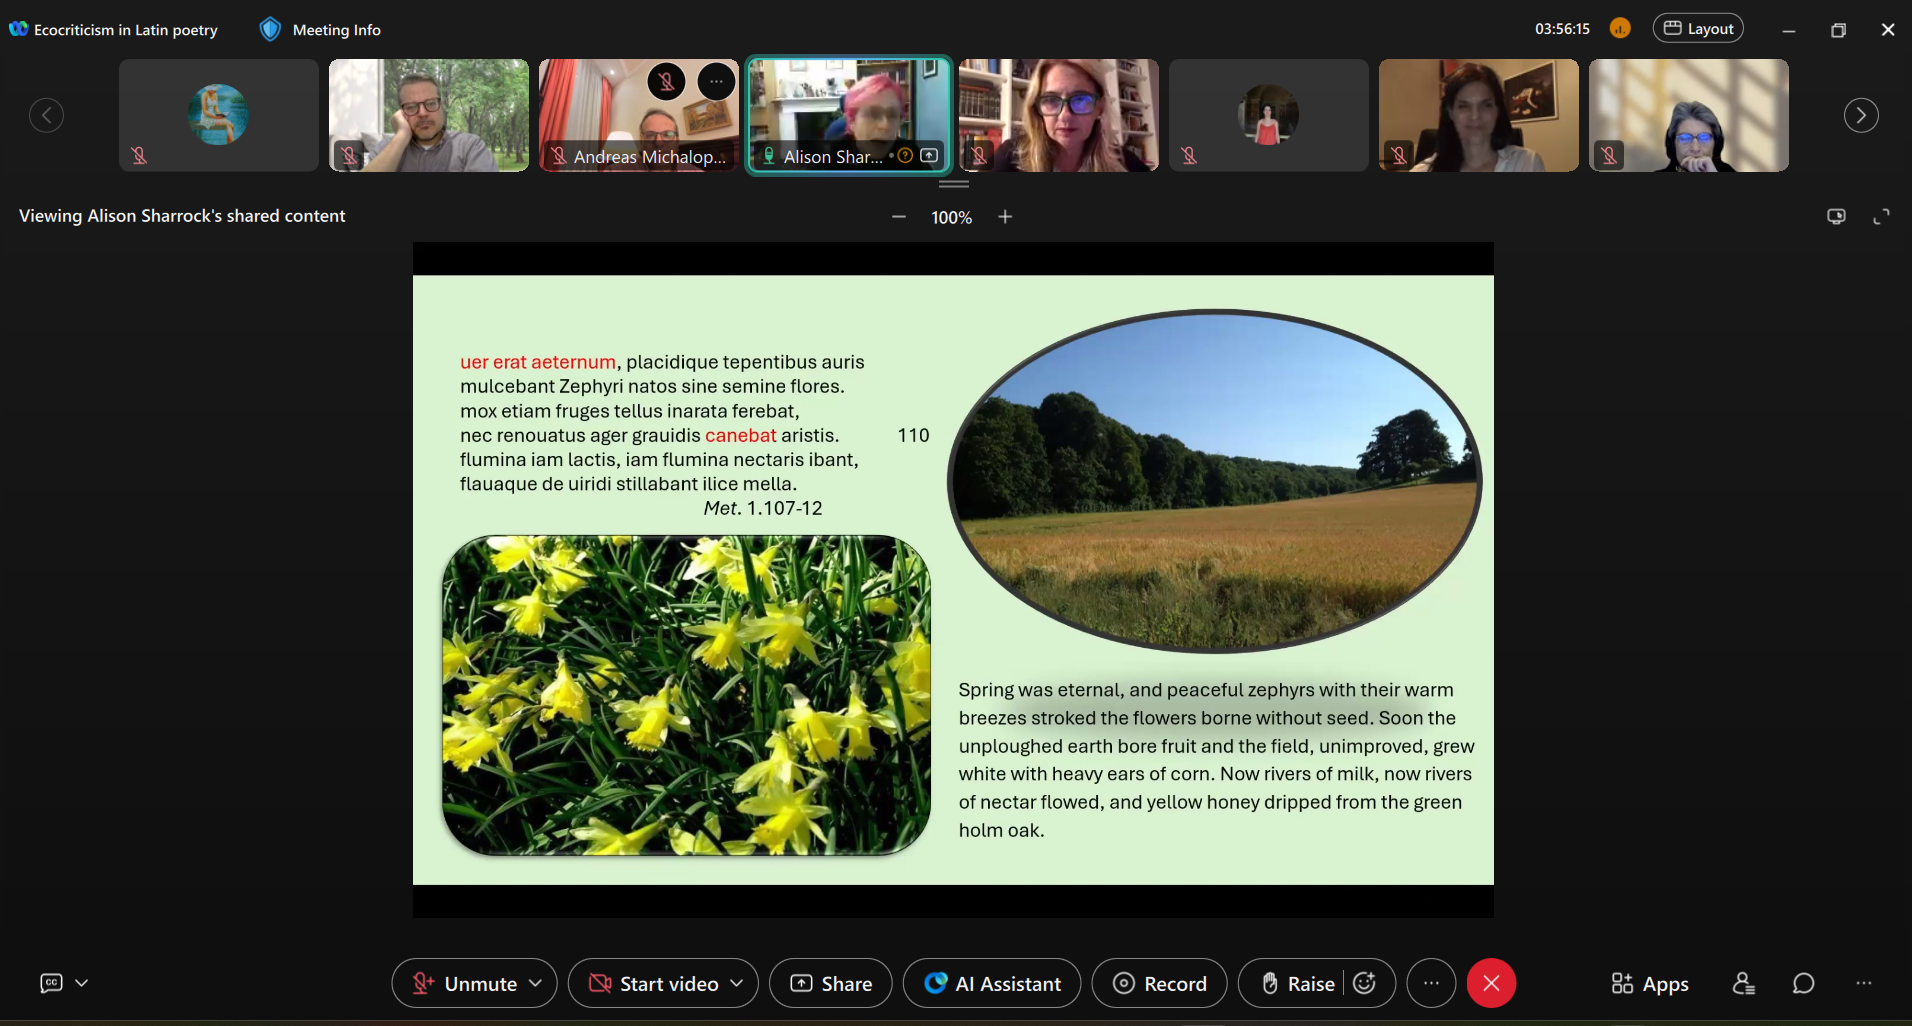Click the pop-out shared content icon
Image resolution: width=1912 pixels, height=1026 pixels.
coord(1836,217)
